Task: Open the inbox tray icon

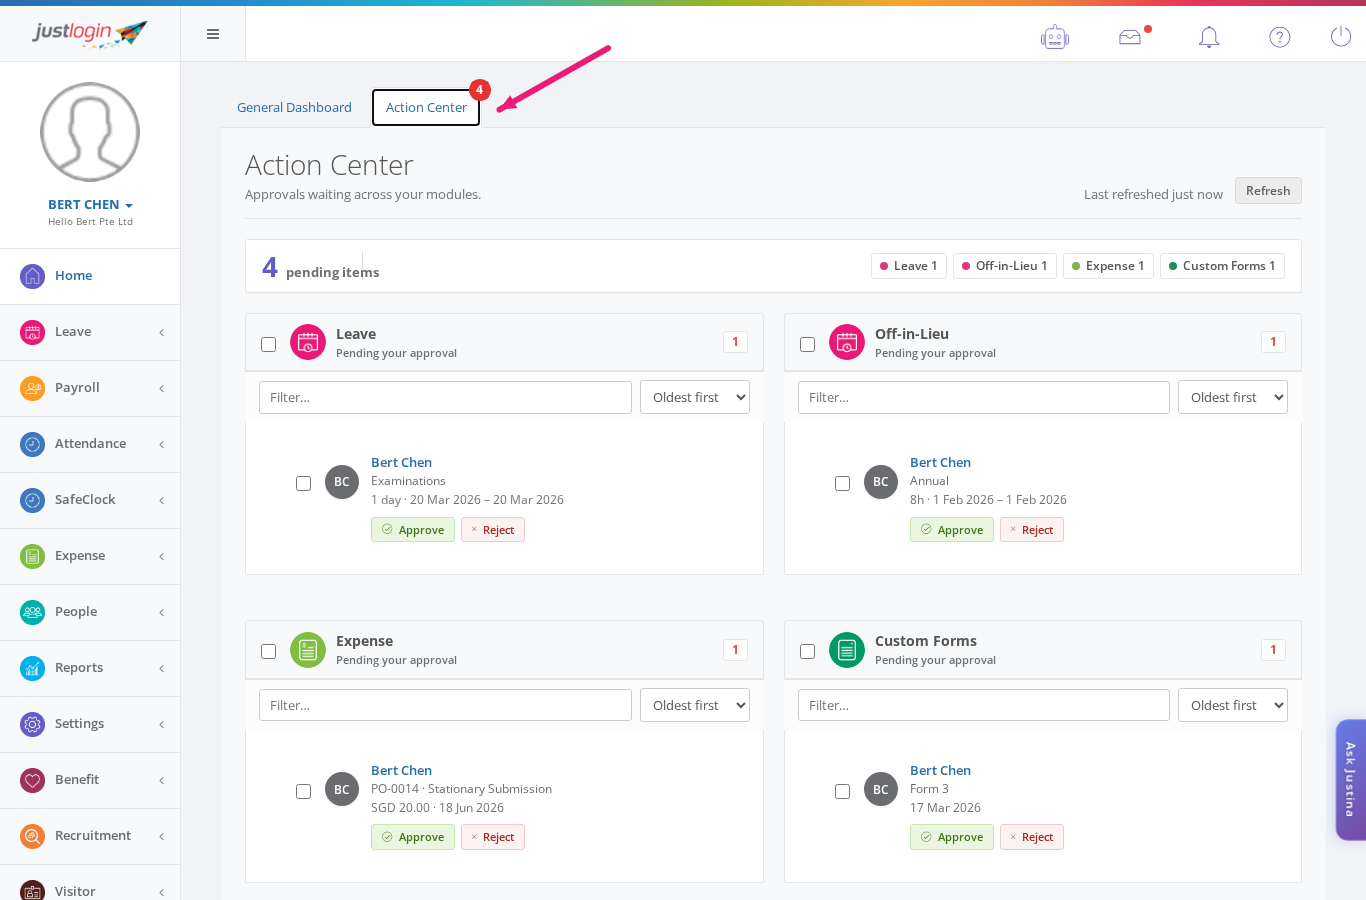Action: pos(1130,37)
